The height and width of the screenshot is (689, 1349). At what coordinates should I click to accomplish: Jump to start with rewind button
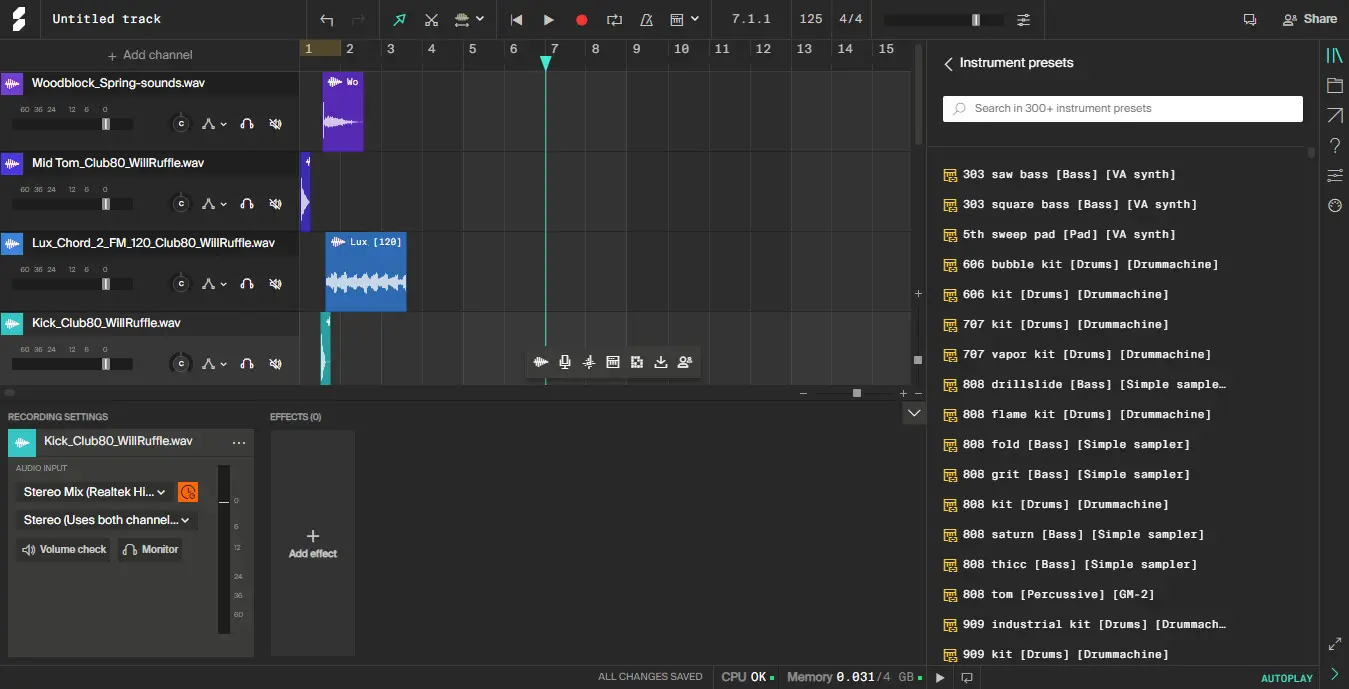(x=517, y=19)
